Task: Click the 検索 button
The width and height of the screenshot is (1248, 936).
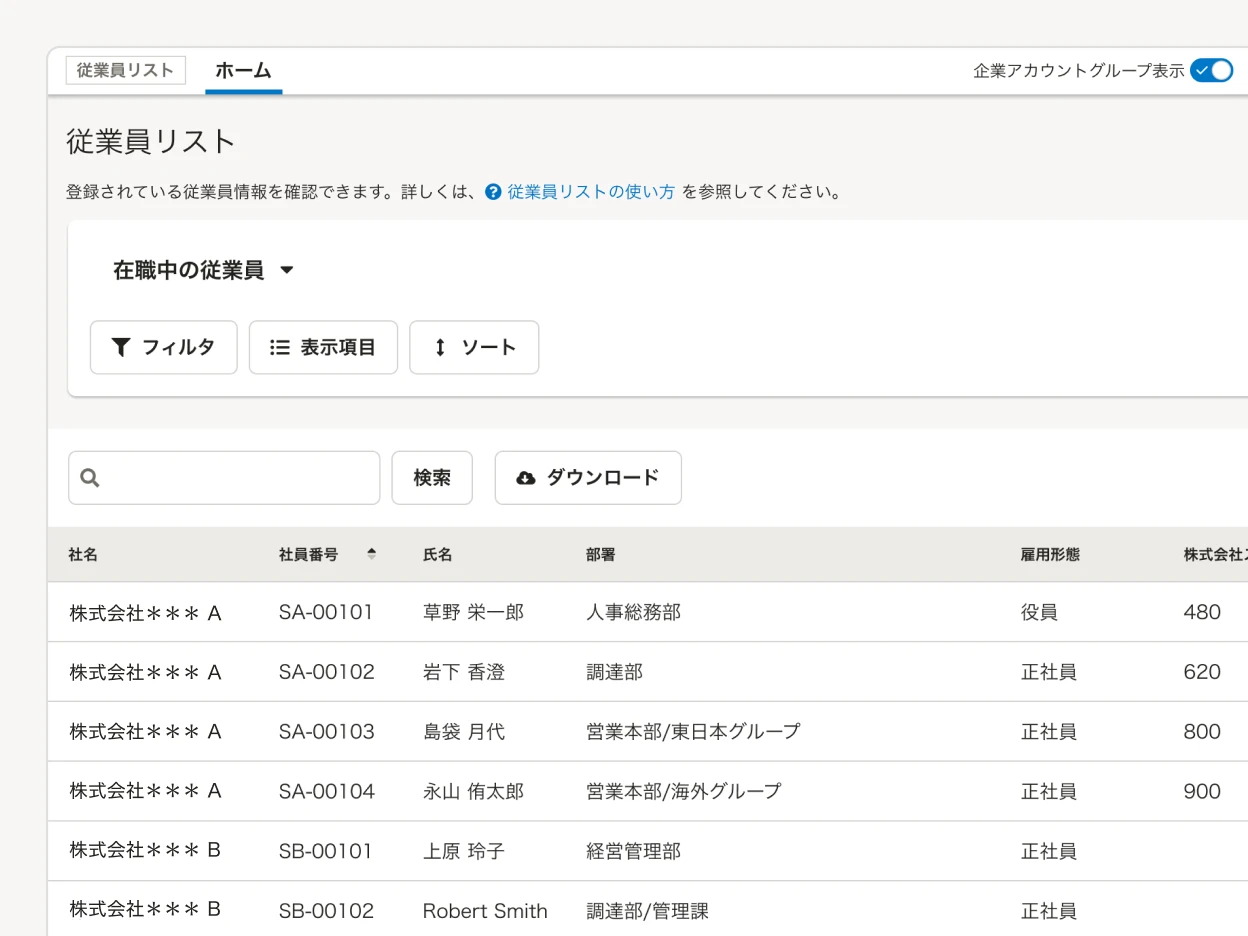Action: coord(432,478)
